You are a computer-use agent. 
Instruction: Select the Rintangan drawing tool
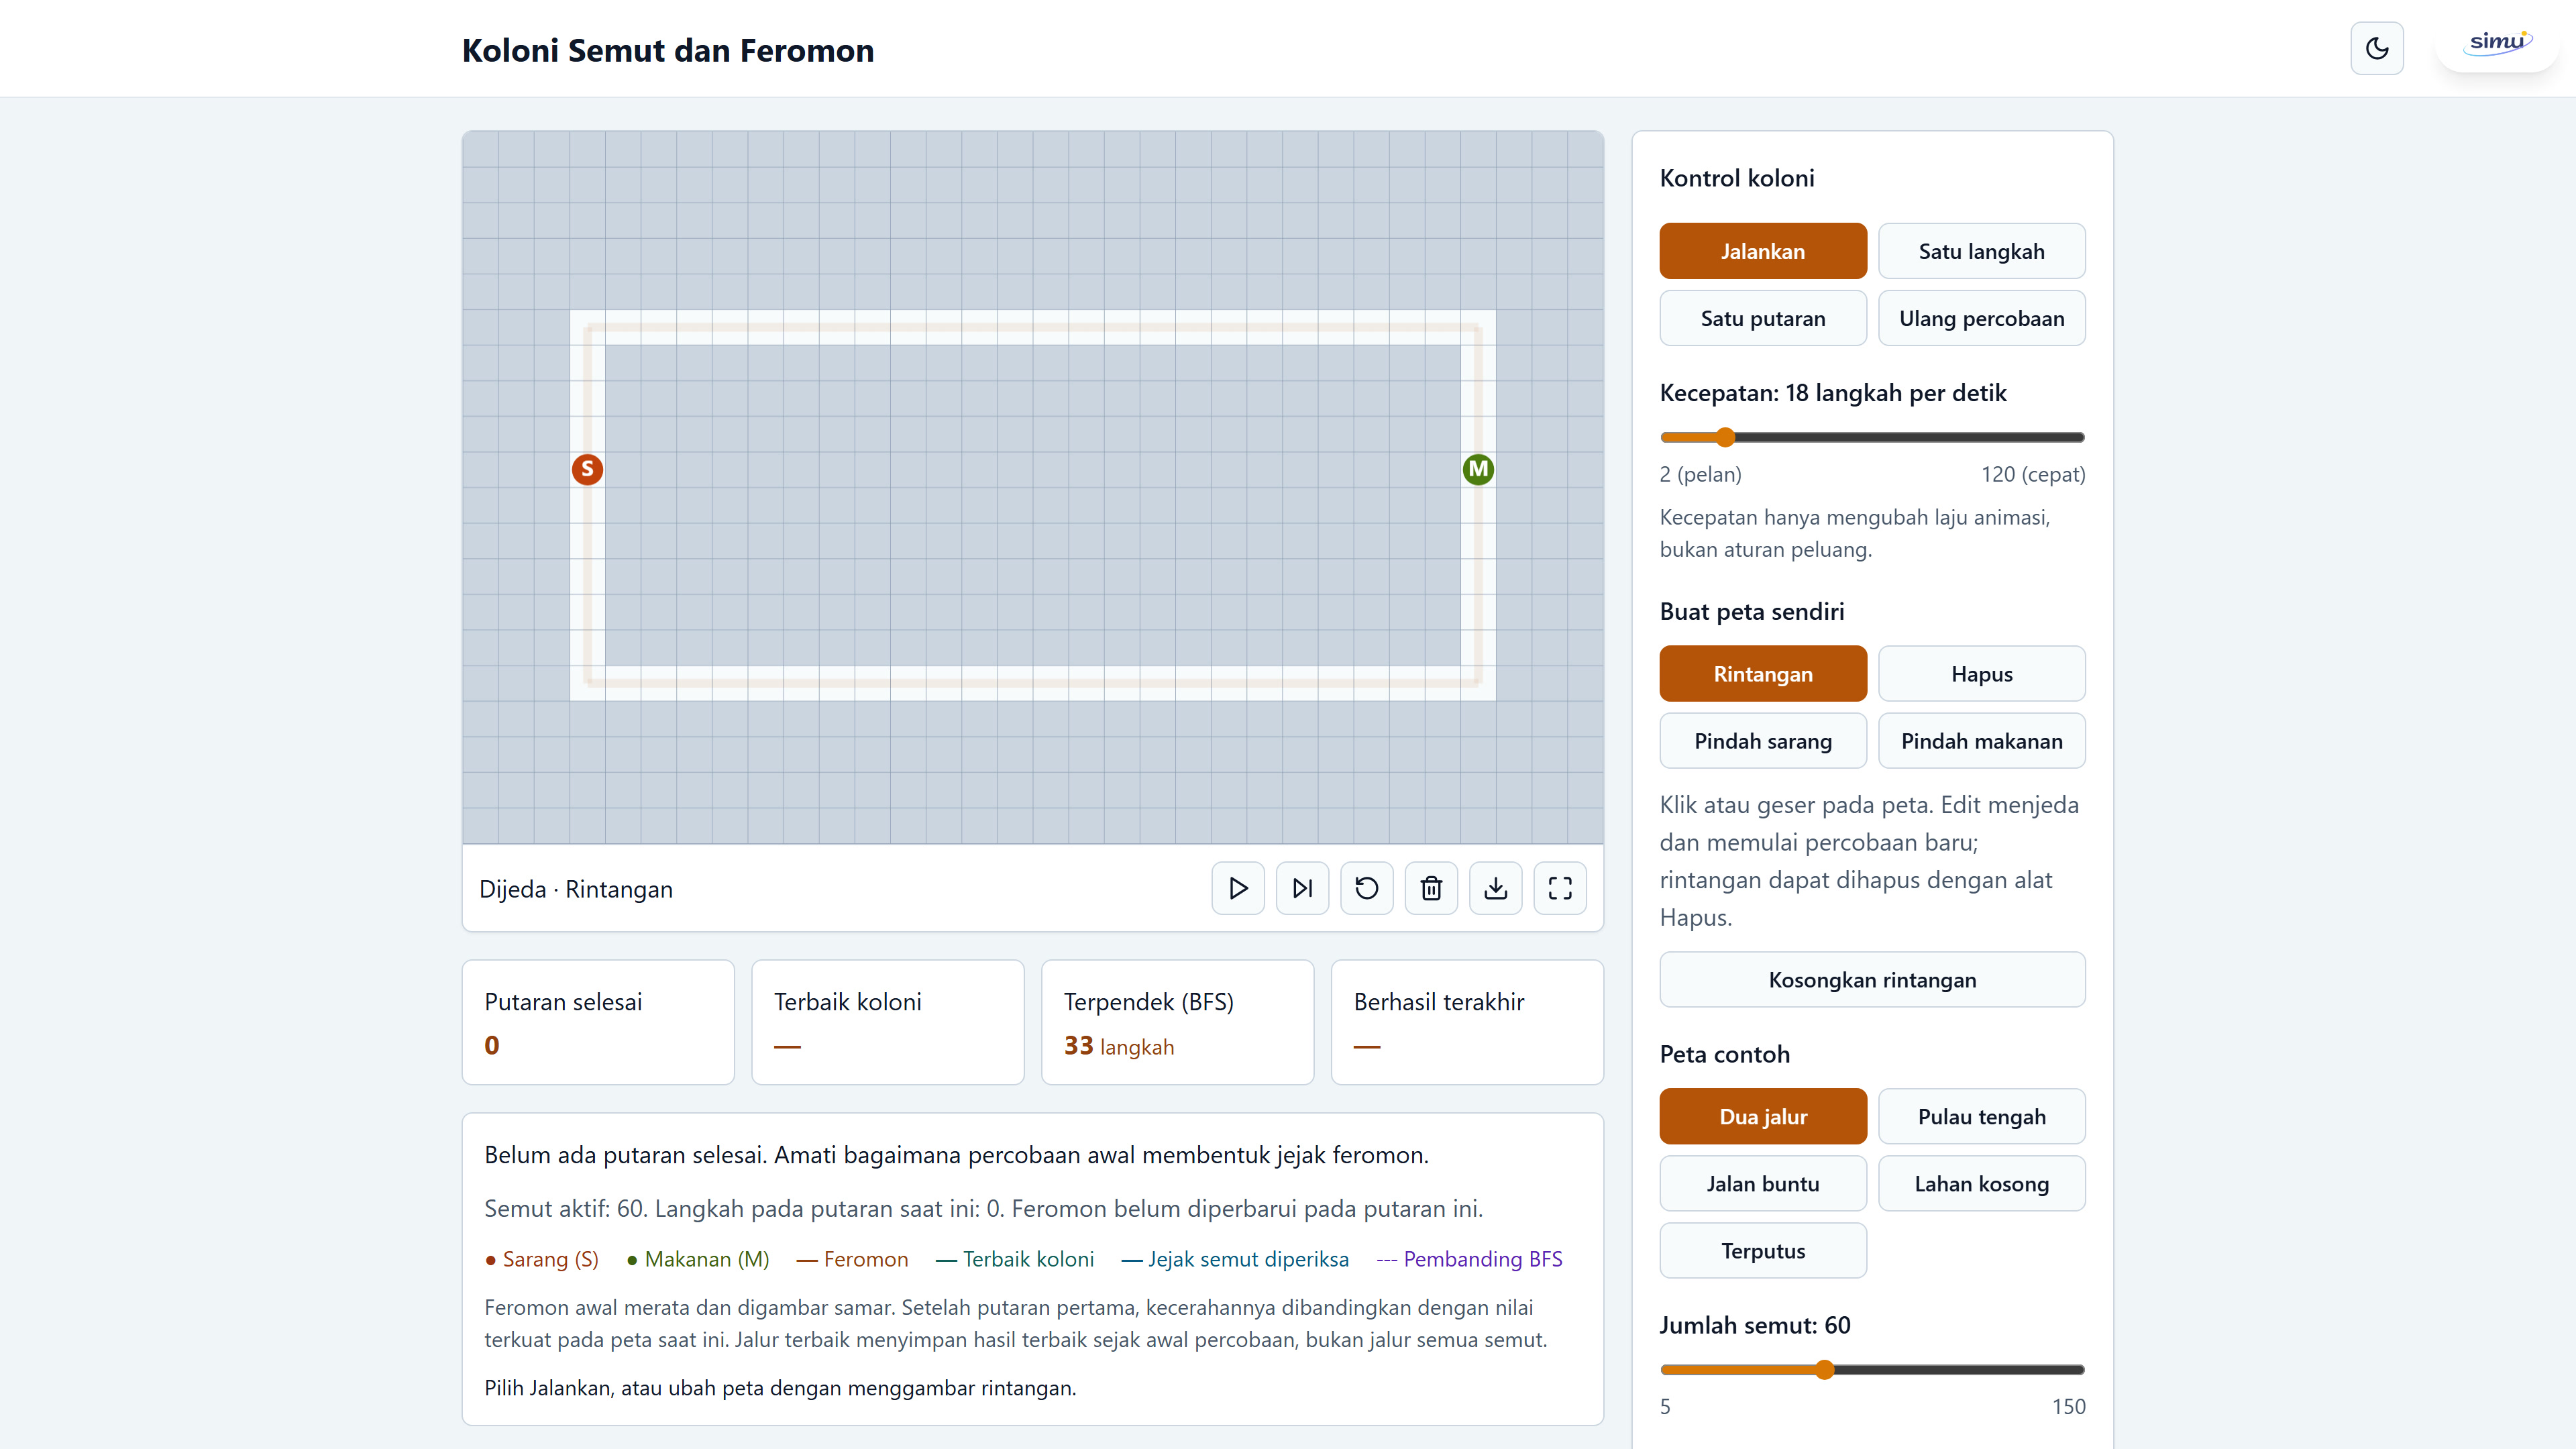tap(1762, 674)
